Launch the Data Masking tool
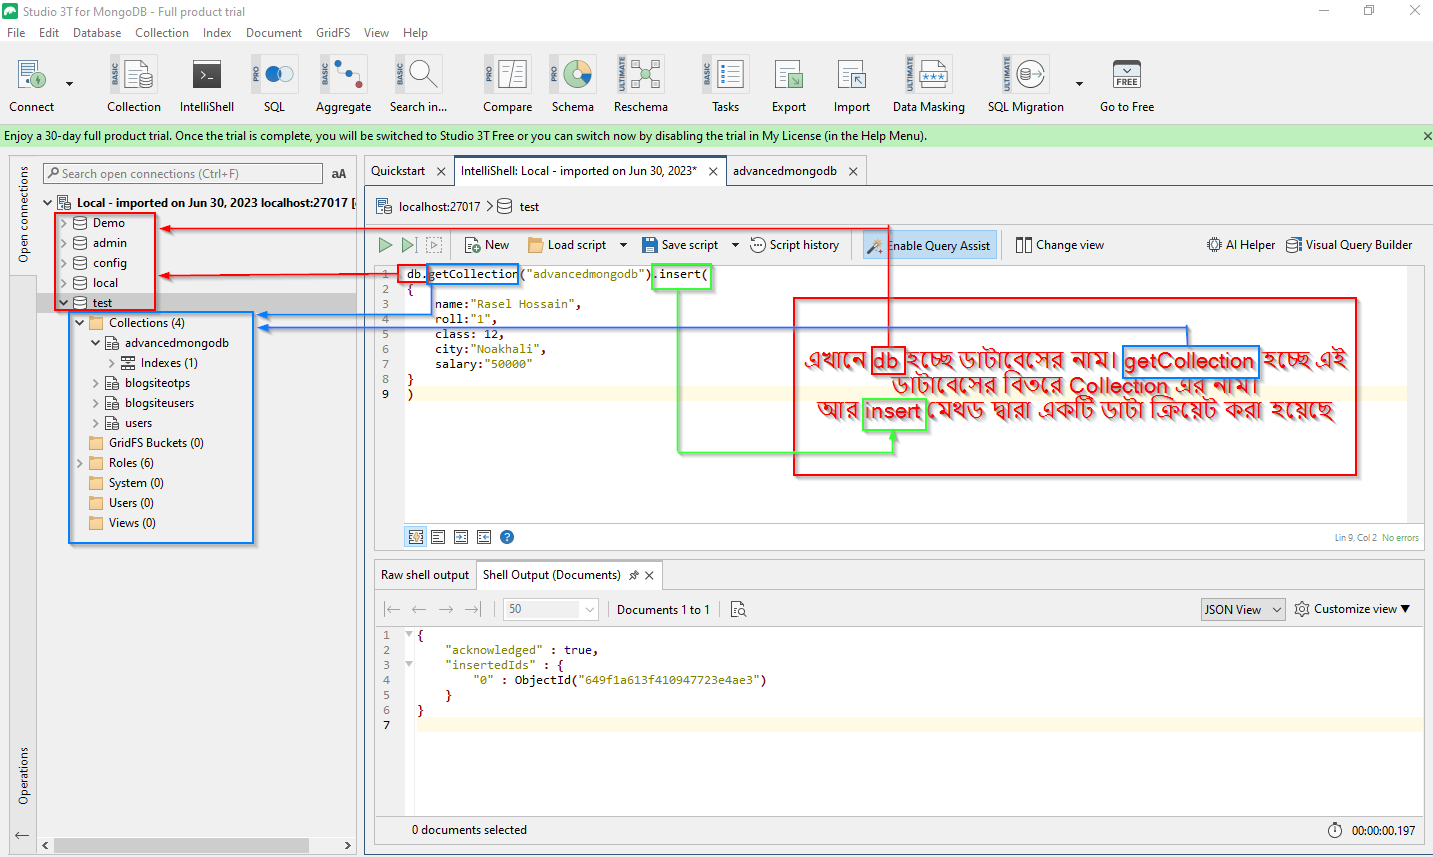The height and width of the screenshot is (857, 1433). (x=928, y=85)
